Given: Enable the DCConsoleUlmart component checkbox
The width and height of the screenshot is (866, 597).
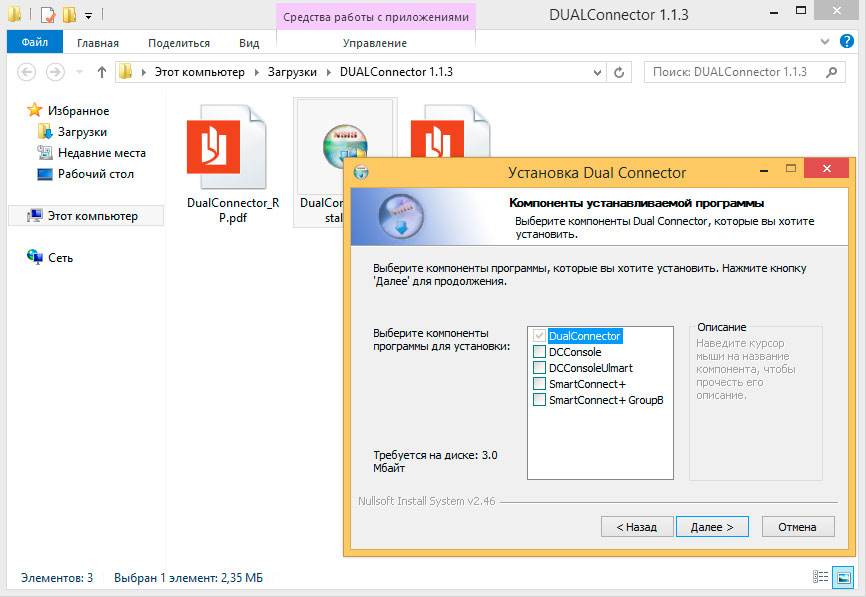Looking at the screenshot, I should pyautogui.click(x=539, y=368).
